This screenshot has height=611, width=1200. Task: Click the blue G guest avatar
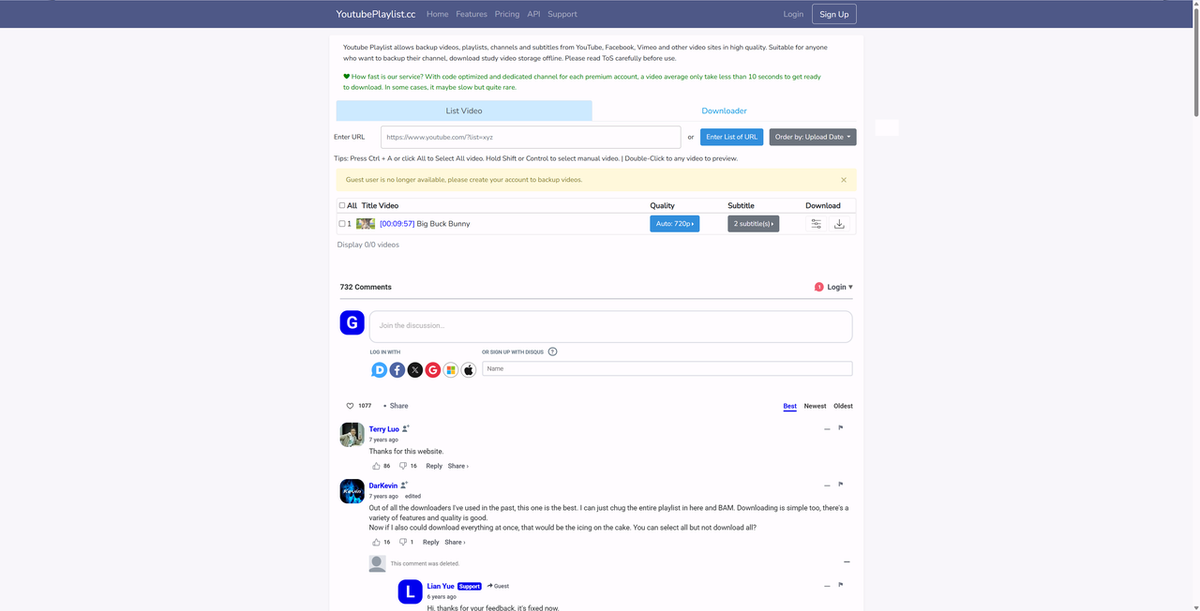pos(352,323)
